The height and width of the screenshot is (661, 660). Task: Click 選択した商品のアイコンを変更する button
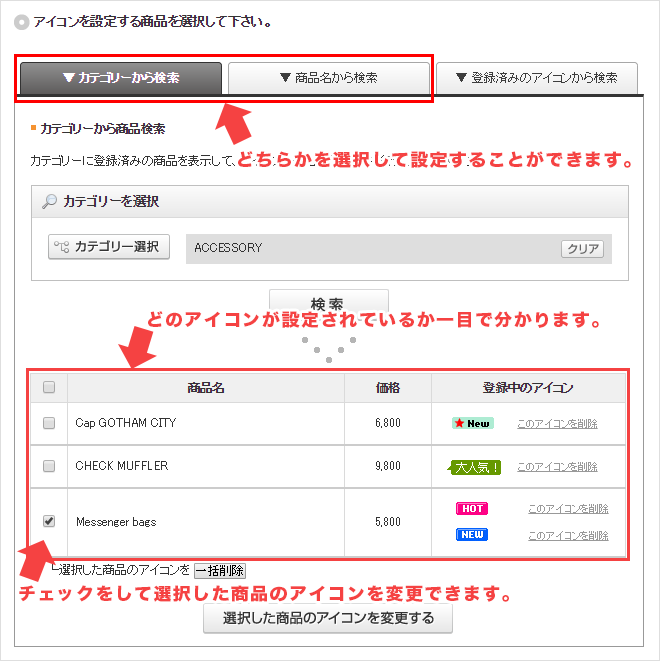[328, 618]
